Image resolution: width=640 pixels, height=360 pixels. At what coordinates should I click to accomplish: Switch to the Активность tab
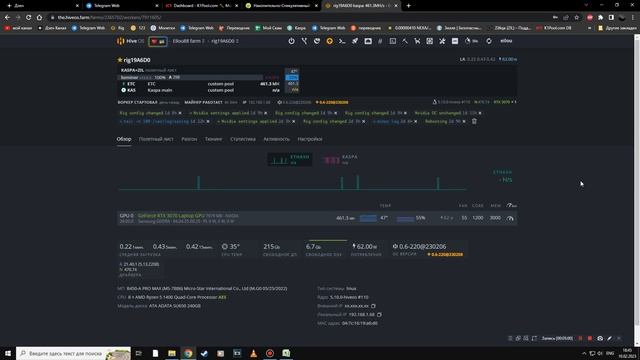(x=276, y=139)
